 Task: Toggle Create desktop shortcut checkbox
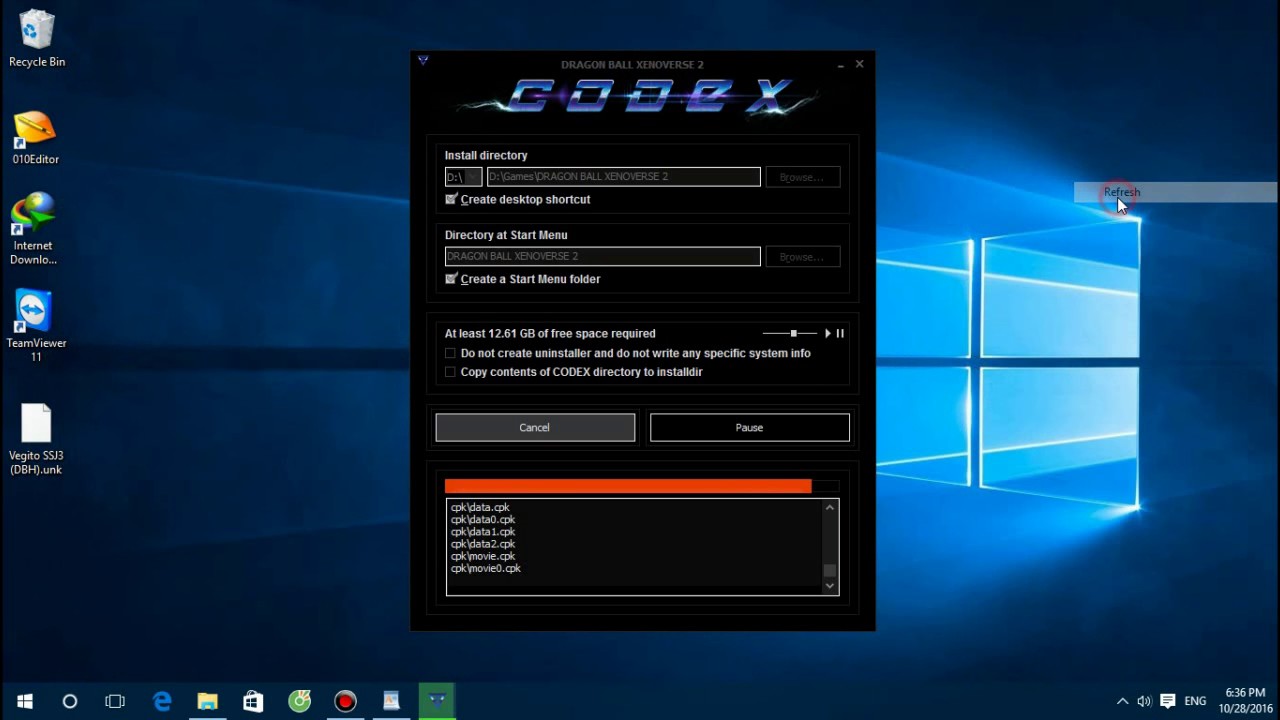pyautogui.click(x=451, y=199)
